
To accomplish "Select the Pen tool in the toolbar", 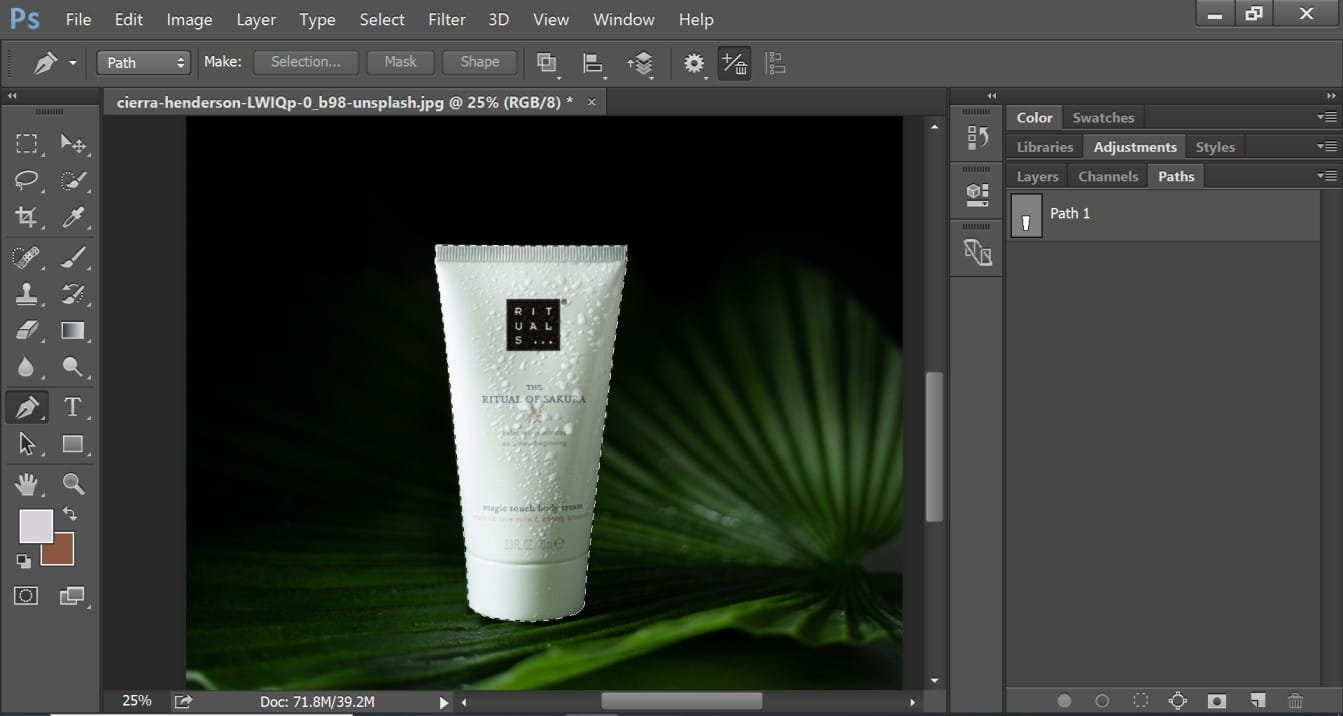I will 26,406.
